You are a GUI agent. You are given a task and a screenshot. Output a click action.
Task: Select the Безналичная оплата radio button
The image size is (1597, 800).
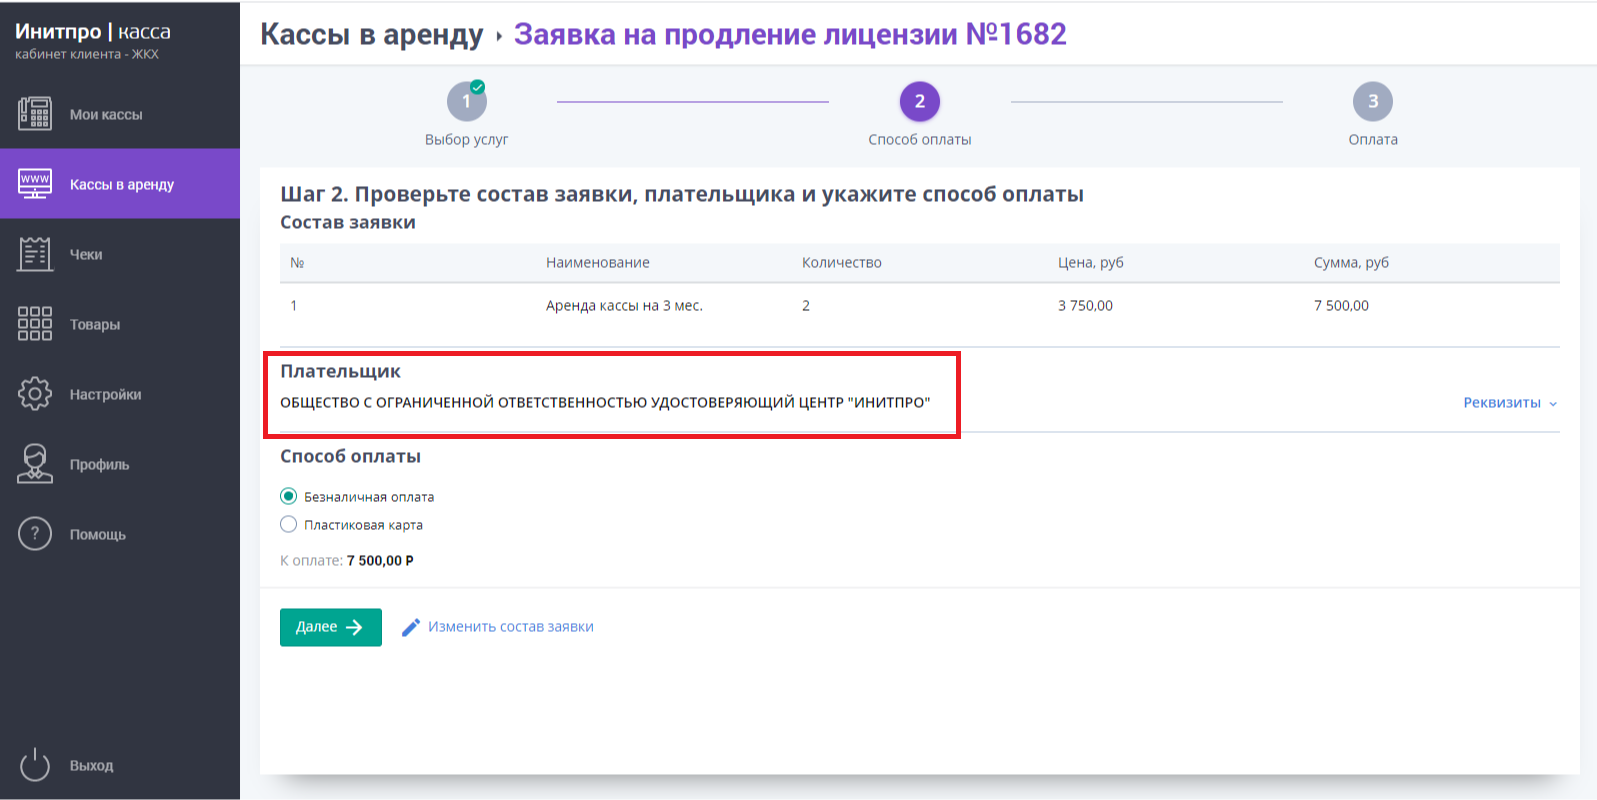click(x=288, y=496)
